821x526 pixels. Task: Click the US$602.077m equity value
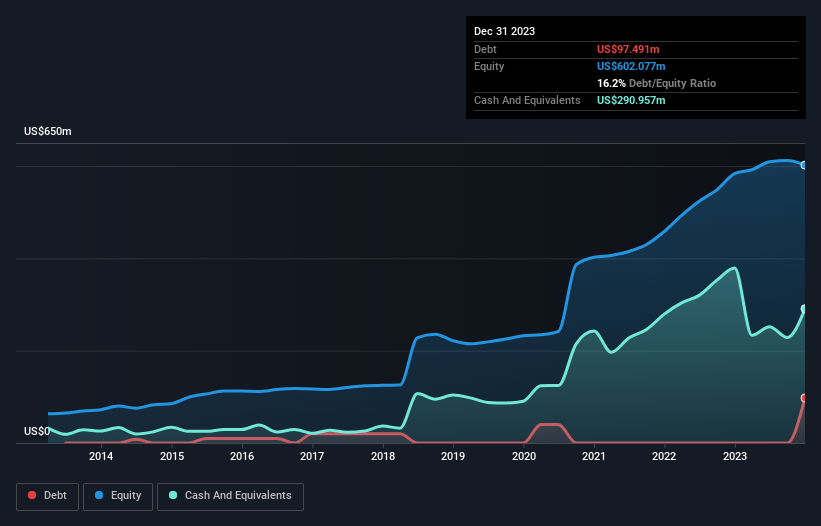click(631, 66)
